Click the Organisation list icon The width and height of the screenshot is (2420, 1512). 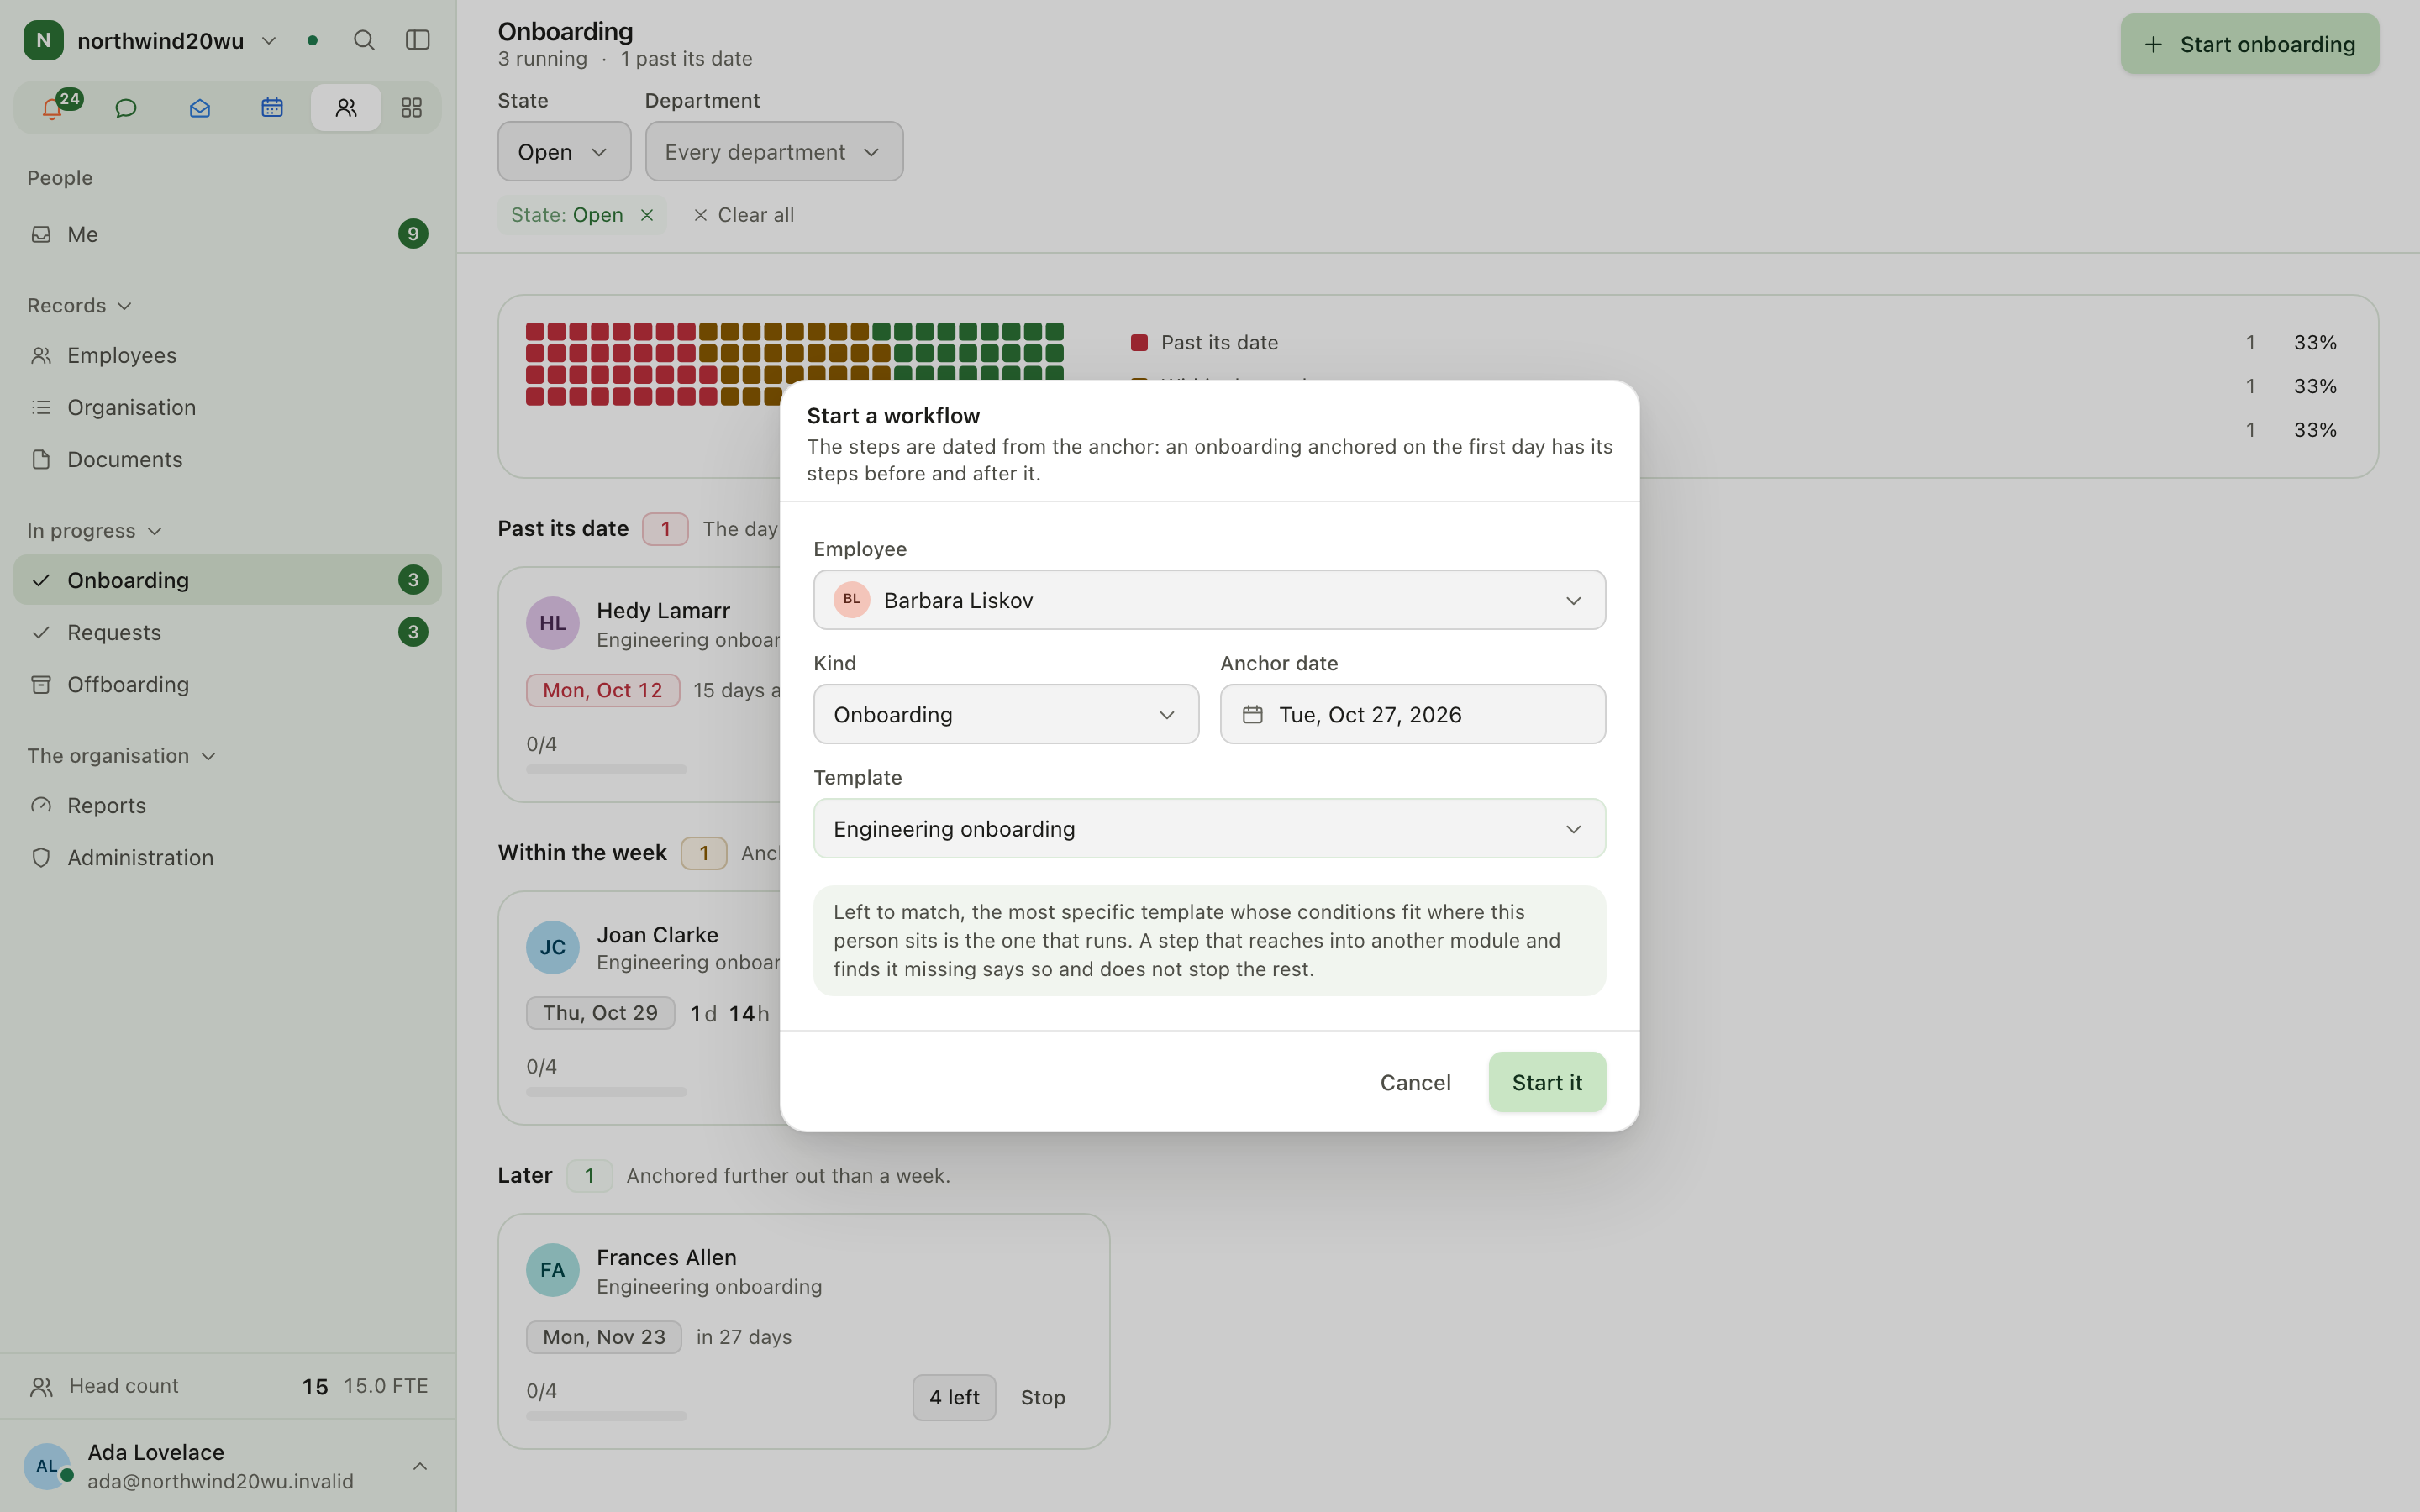coord(41,407)
